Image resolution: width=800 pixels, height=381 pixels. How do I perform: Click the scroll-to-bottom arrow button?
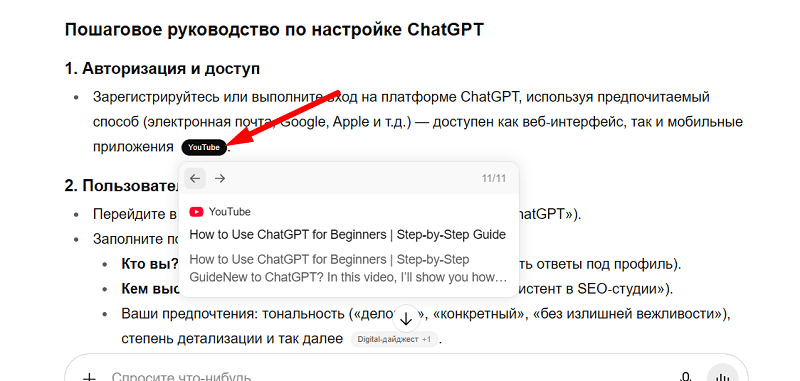pyautogui.click(x=406, y=319)
